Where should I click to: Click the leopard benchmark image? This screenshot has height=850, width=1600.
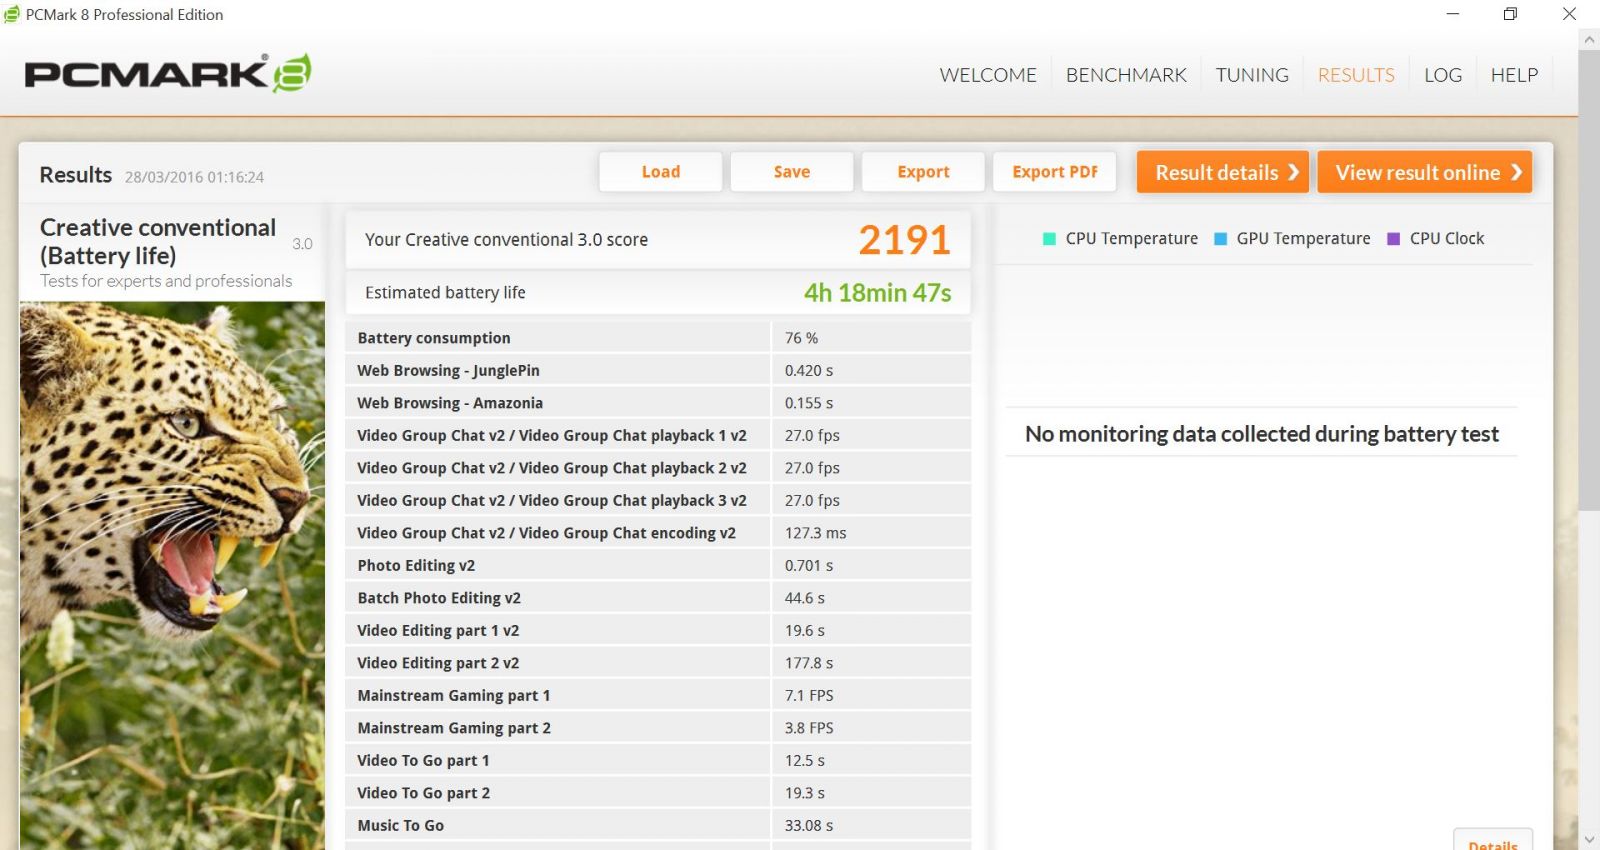[x=172, y=575]
